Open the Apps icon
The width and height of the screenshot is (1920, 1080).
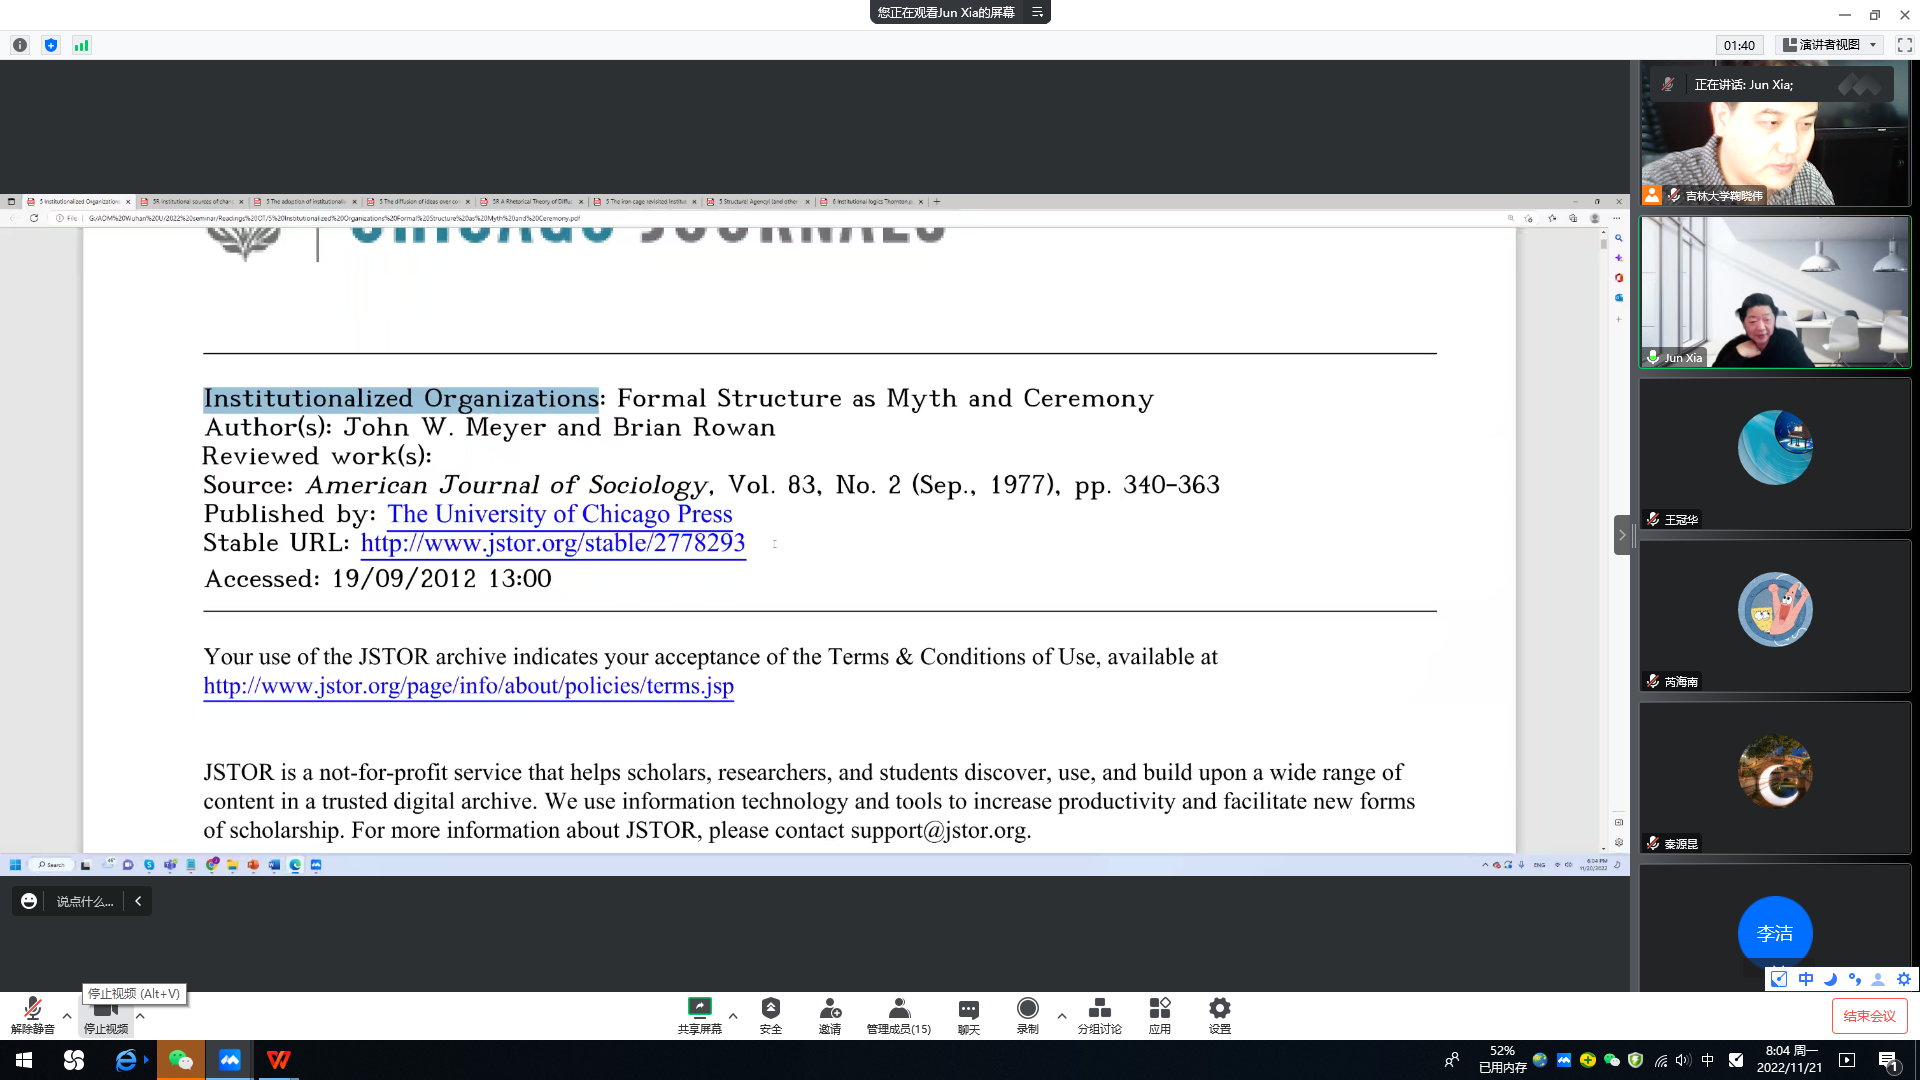tap(1159, 1008)
